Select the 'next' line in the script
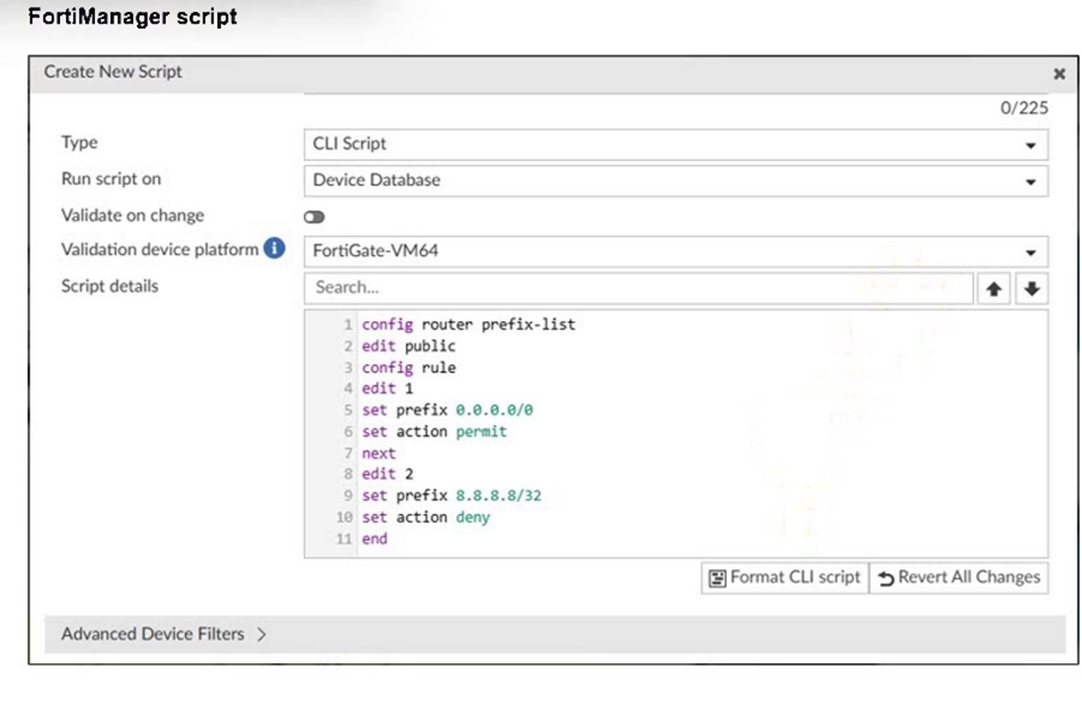Image resolution: width=1082 pixels, height=705 pixels. tap(379, 453)
